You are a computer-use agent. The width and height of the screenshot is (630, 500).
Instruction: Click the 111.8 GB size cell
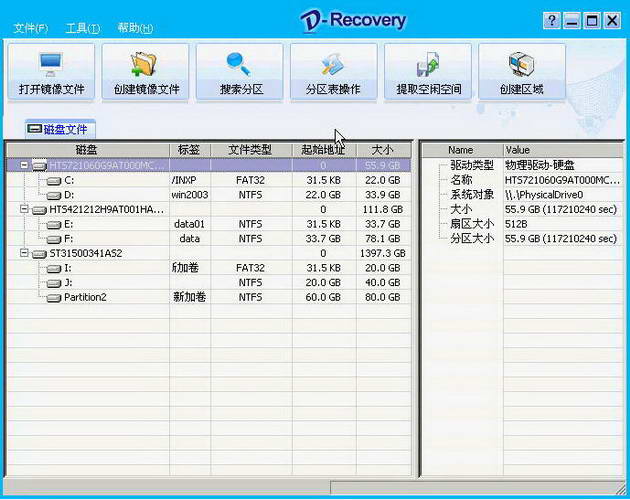[382, 209]
